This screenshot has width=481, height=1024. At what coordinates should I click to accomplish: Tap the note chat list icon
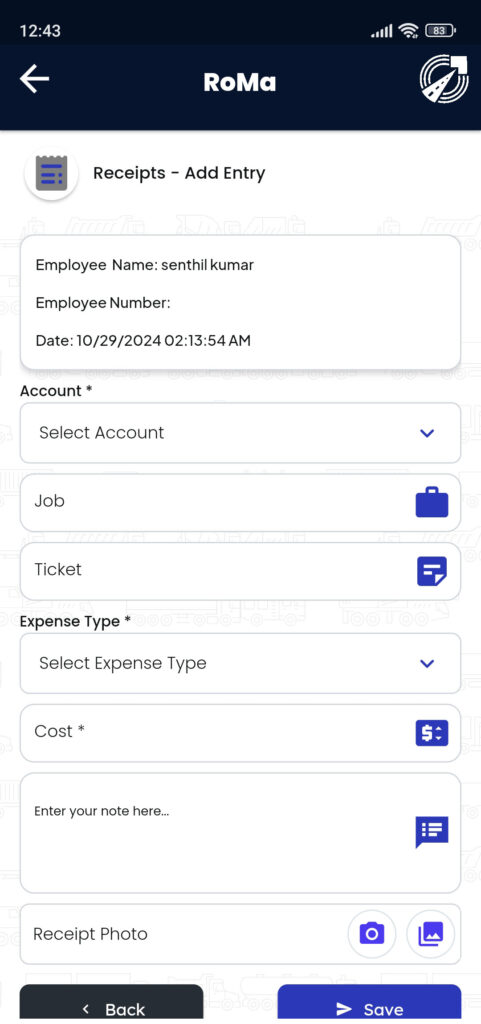click(432, 832)
